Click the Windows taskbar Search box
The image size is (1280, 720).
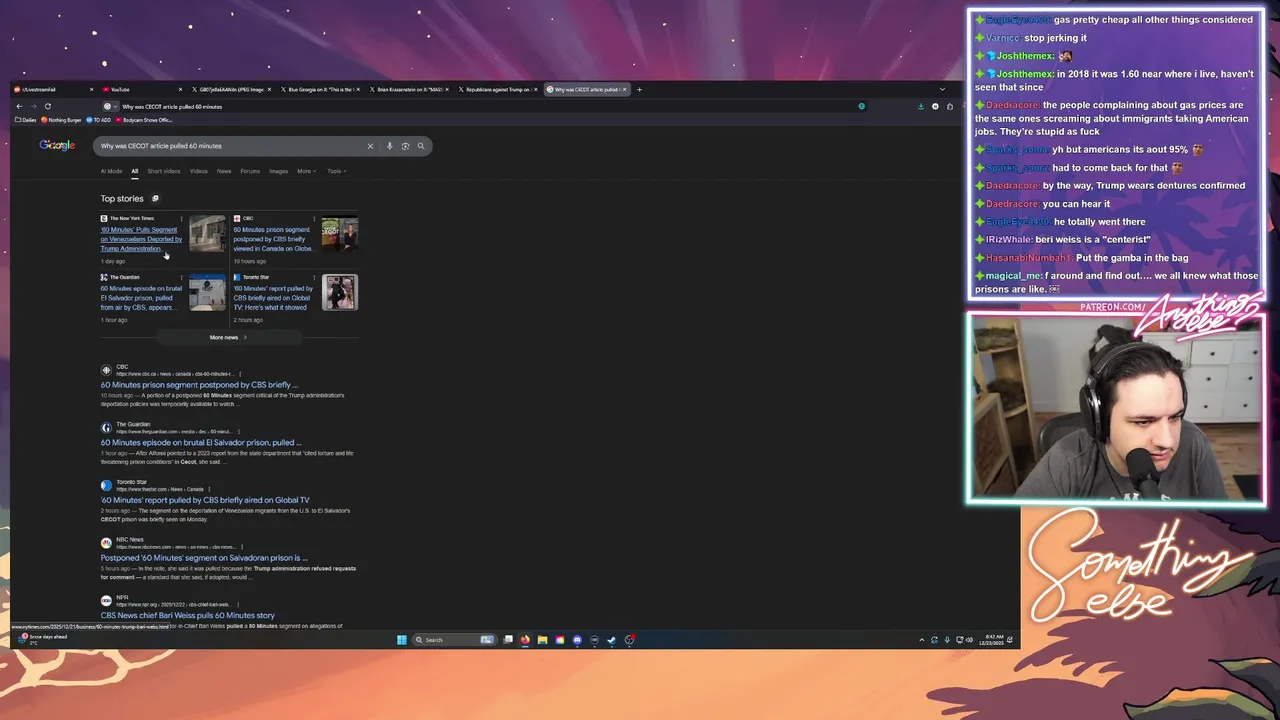[x=454, y=640]
